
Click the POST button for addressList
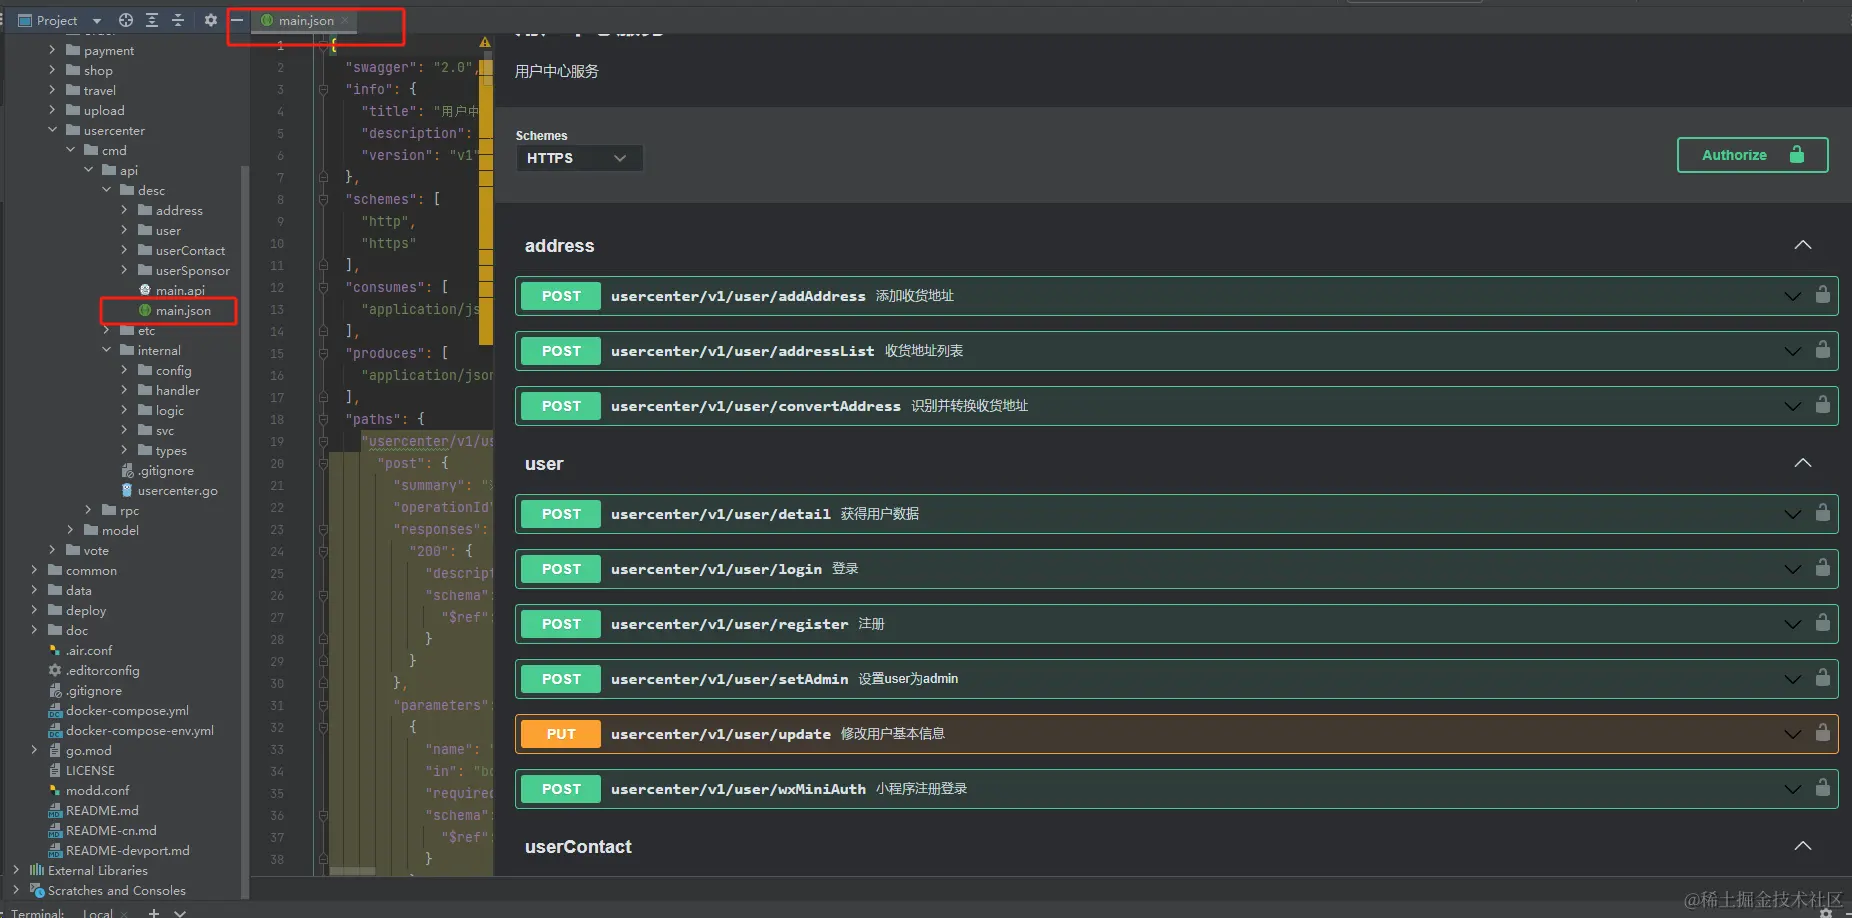point(561,351)
